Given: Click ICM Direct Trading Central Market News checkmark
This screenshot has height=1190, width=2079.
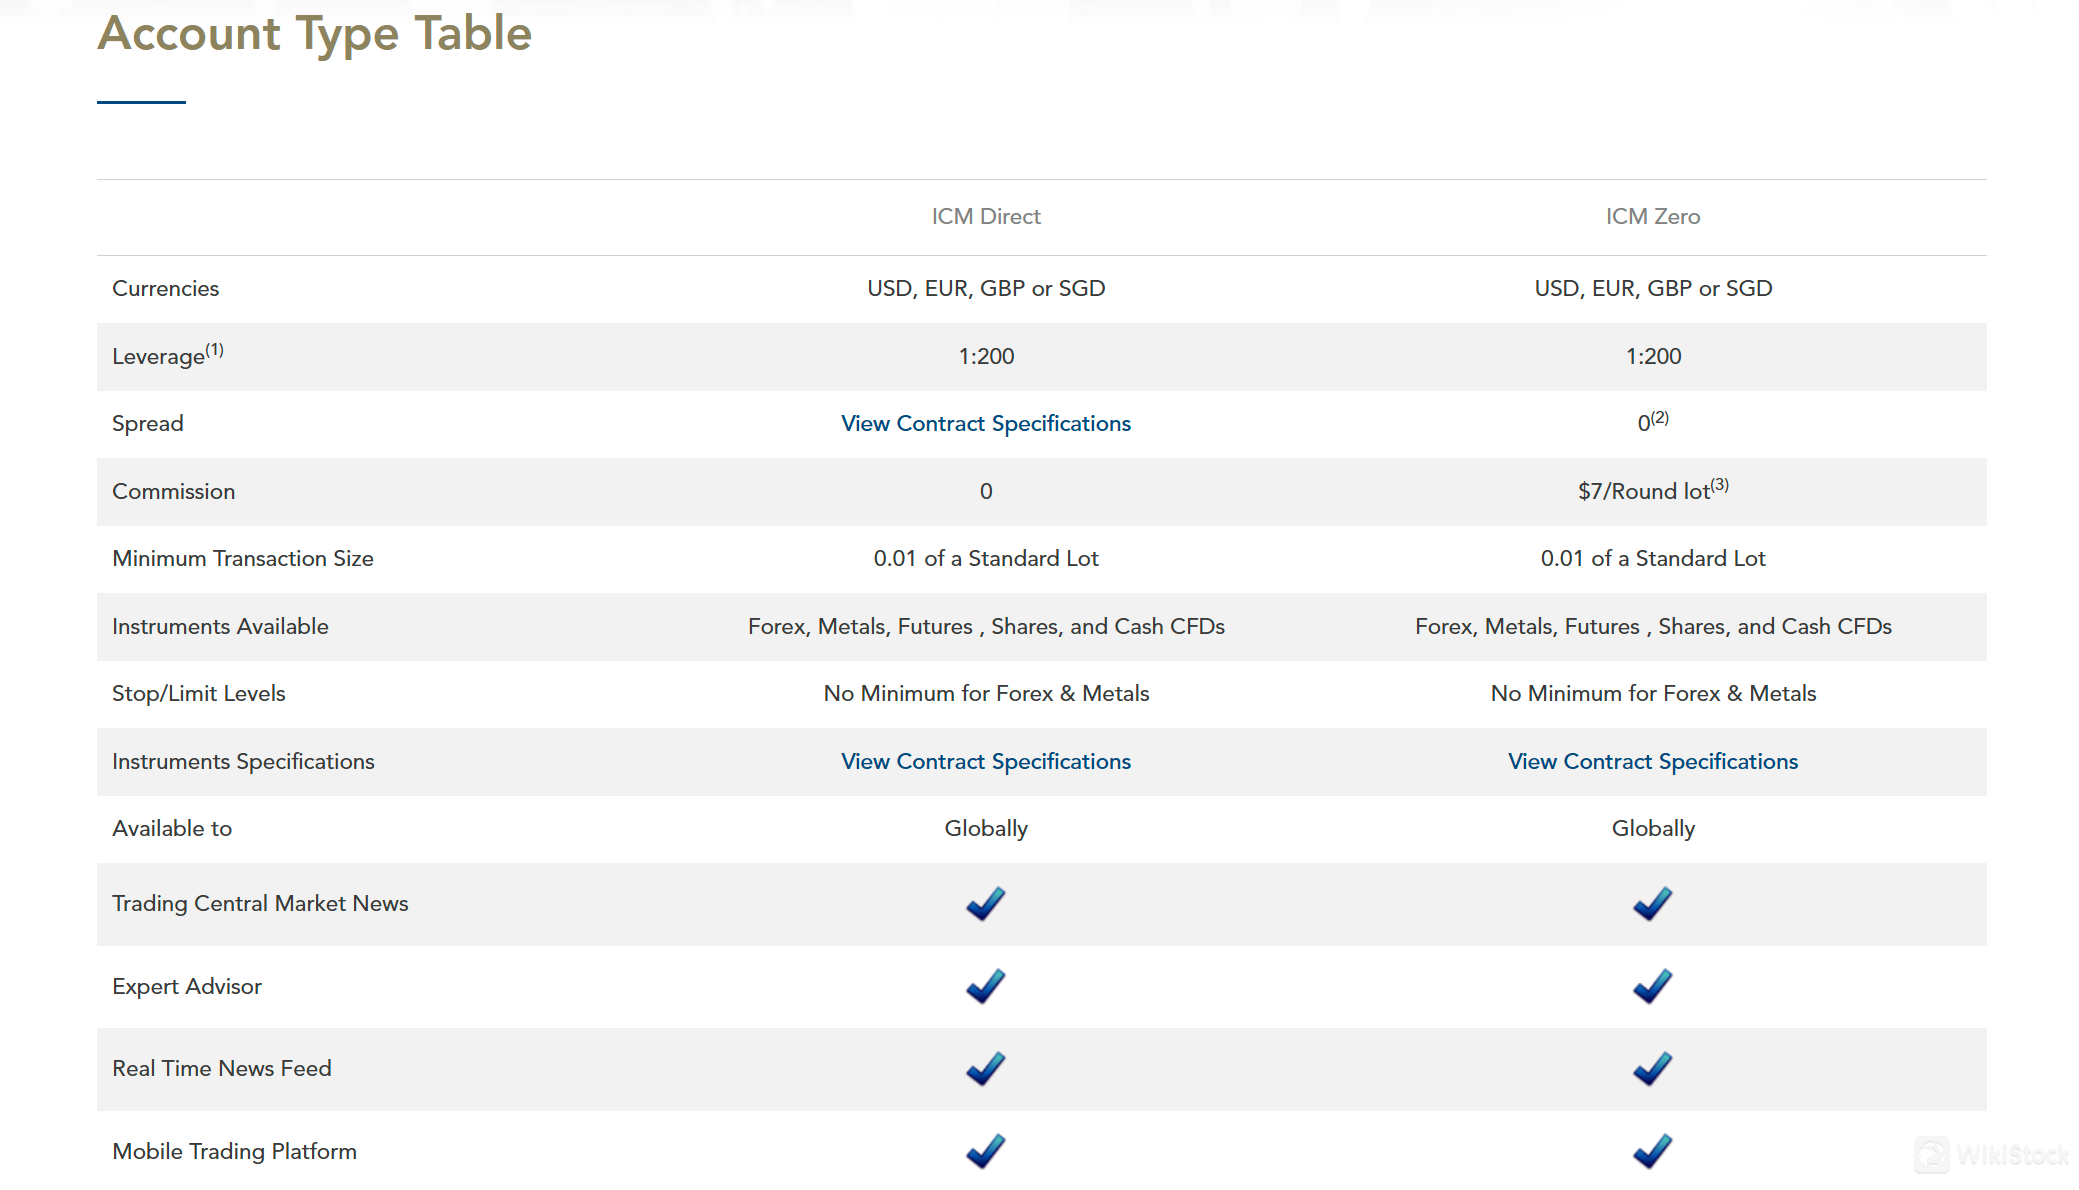Looking at the screenshot, I should (x=986, y=904).
